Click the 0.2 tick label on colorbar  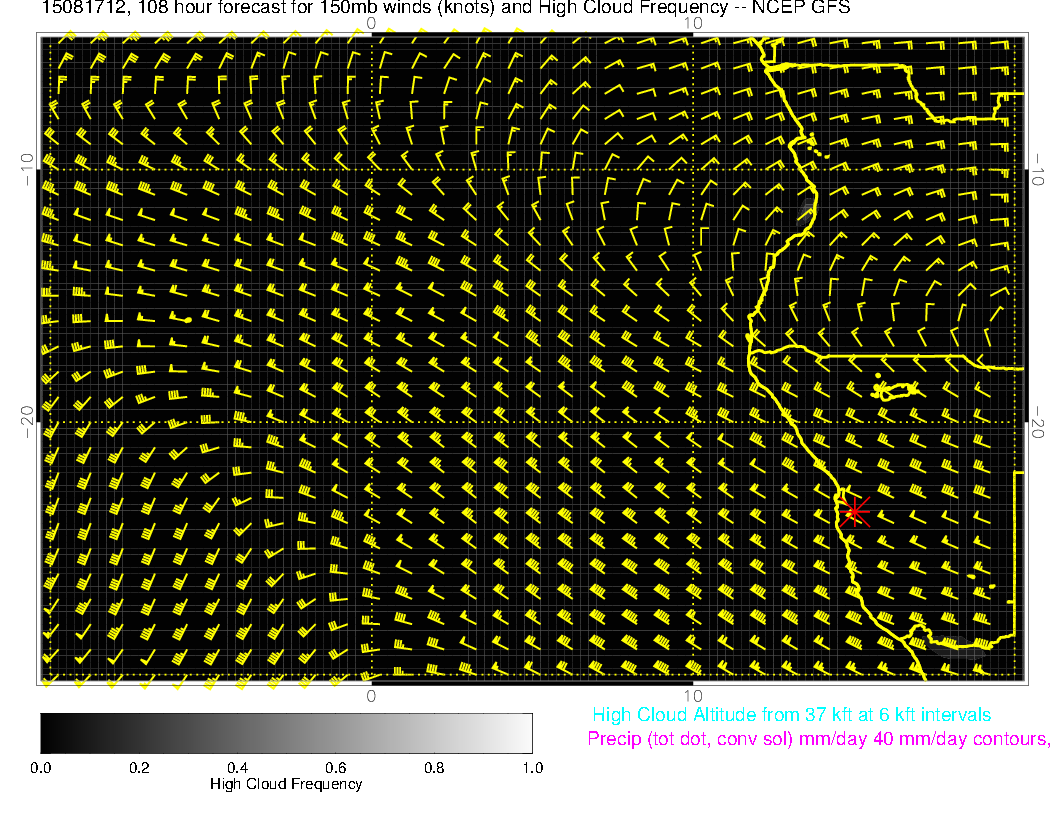point(139,768)
